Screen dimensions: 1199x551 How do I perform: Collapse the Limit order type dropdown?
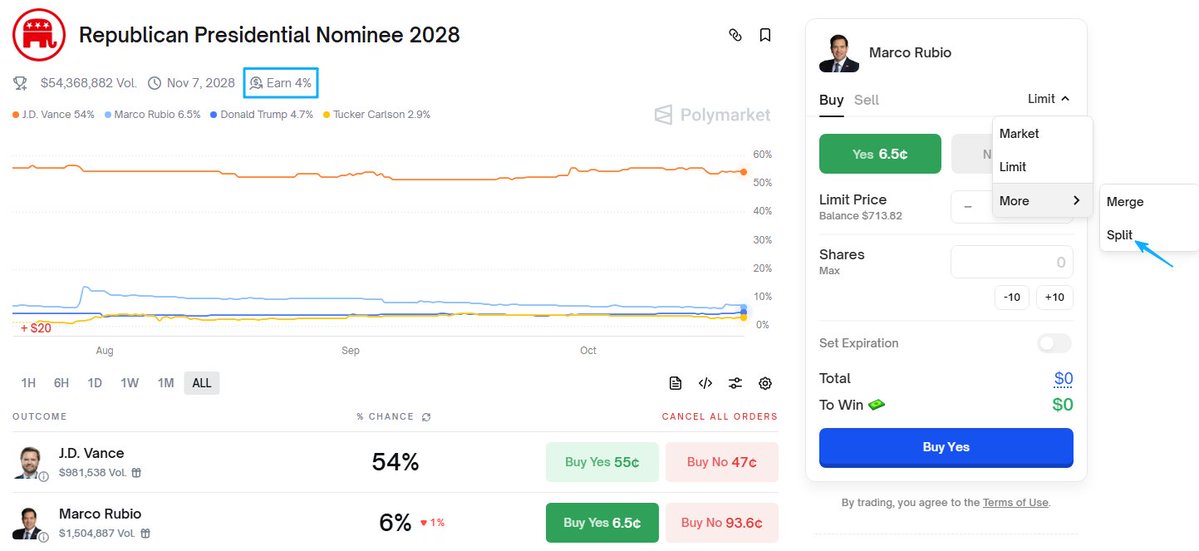(x=1048, y=99)
